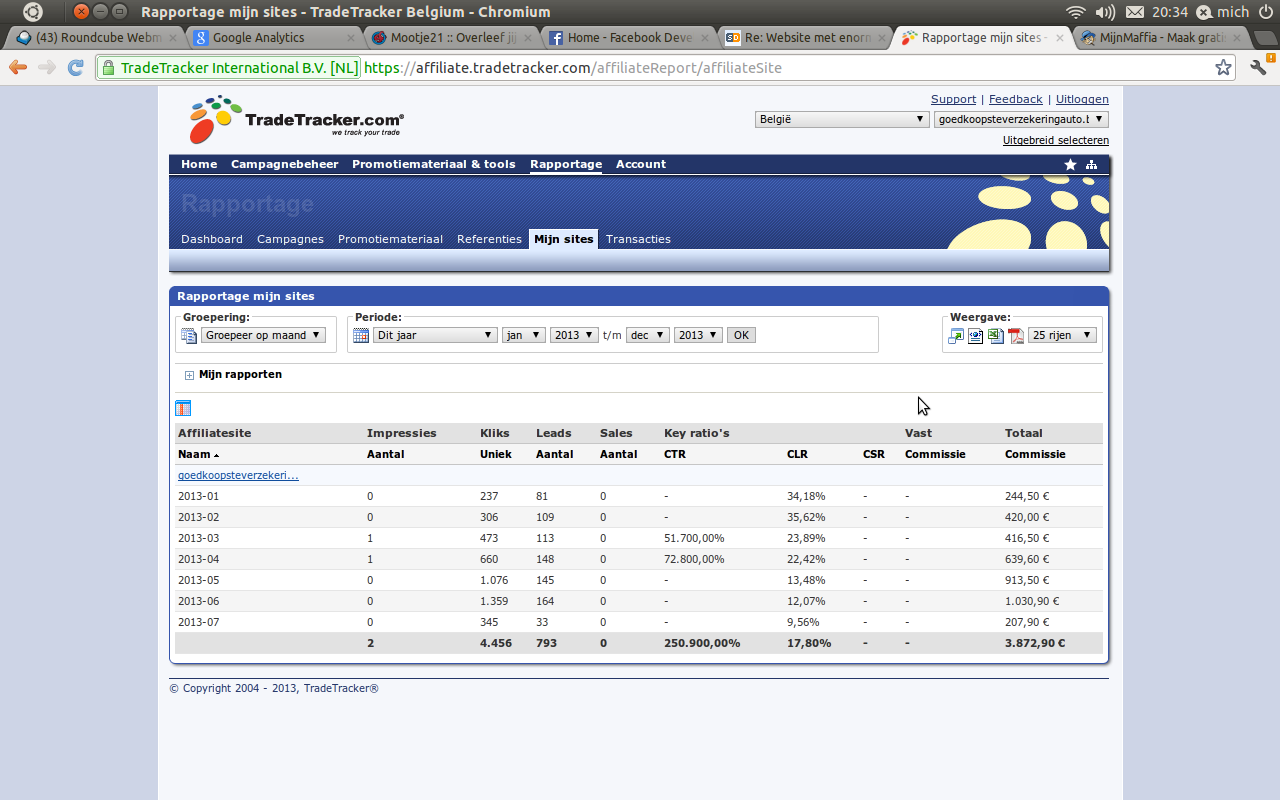Export report as PDF icon
1280x800 pixels.
tap(1016, 335)
